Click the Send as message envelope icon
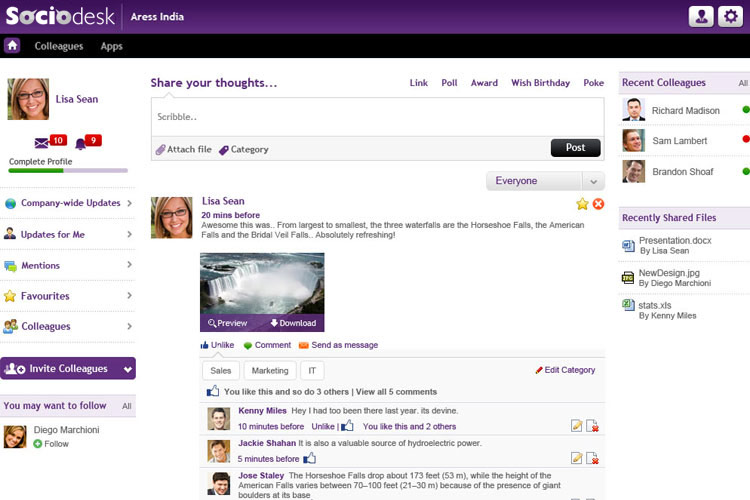Image resolution: width=750 pixels, height=500 pixels. click(303, 345)
